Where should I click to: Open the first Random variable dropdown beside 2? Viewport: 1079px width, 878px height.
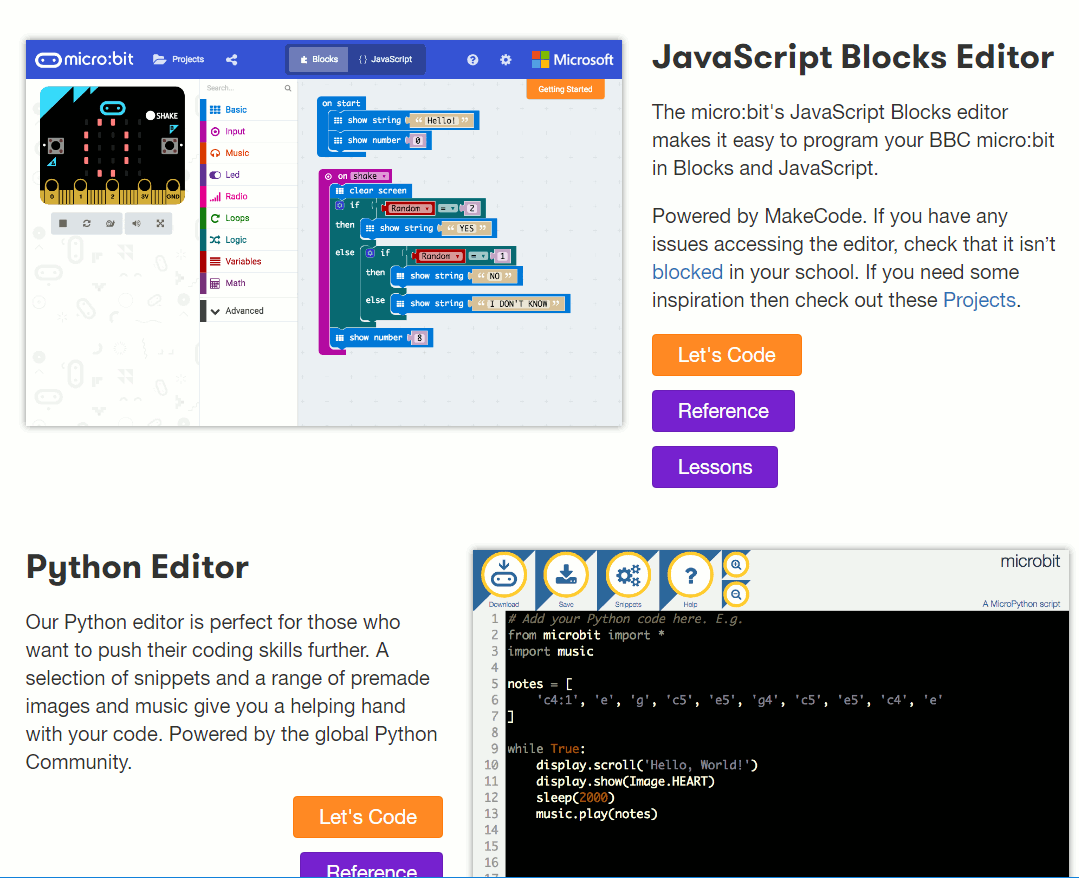(409, 208)
